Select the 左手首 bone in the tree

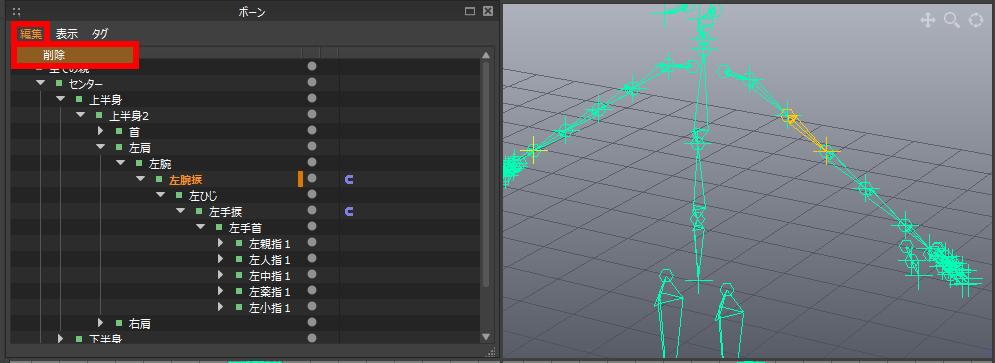pos(246,227)
